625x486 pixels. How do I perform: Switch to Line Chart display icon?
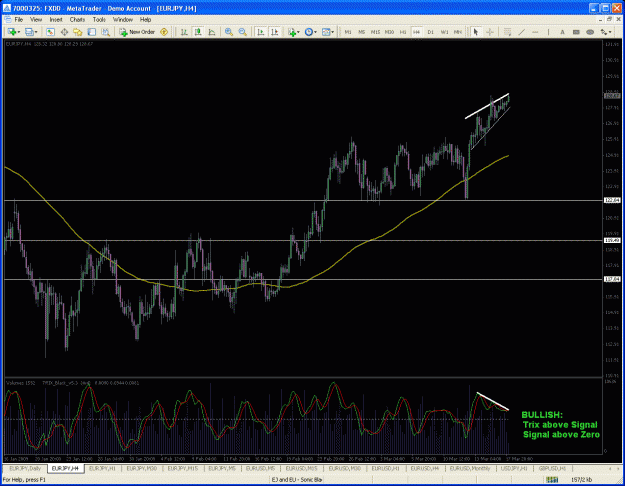[x=212, y=32]
